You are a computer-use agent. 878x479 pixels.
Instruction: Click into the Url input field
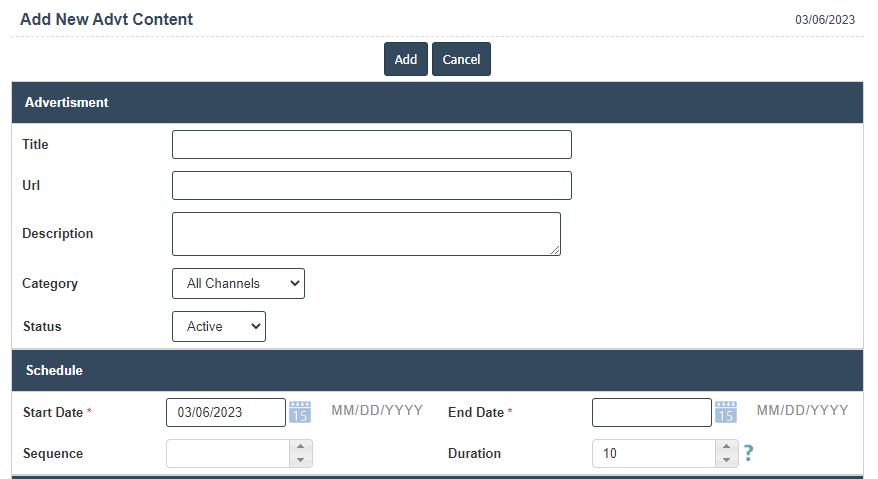click(371, 186)
